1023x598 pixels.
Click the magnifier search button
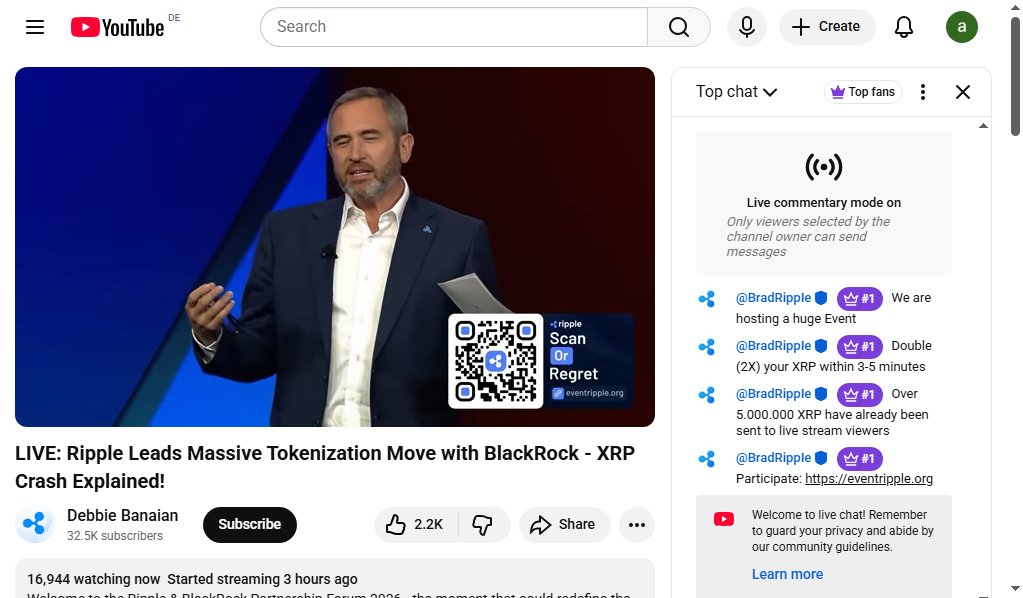679,27
